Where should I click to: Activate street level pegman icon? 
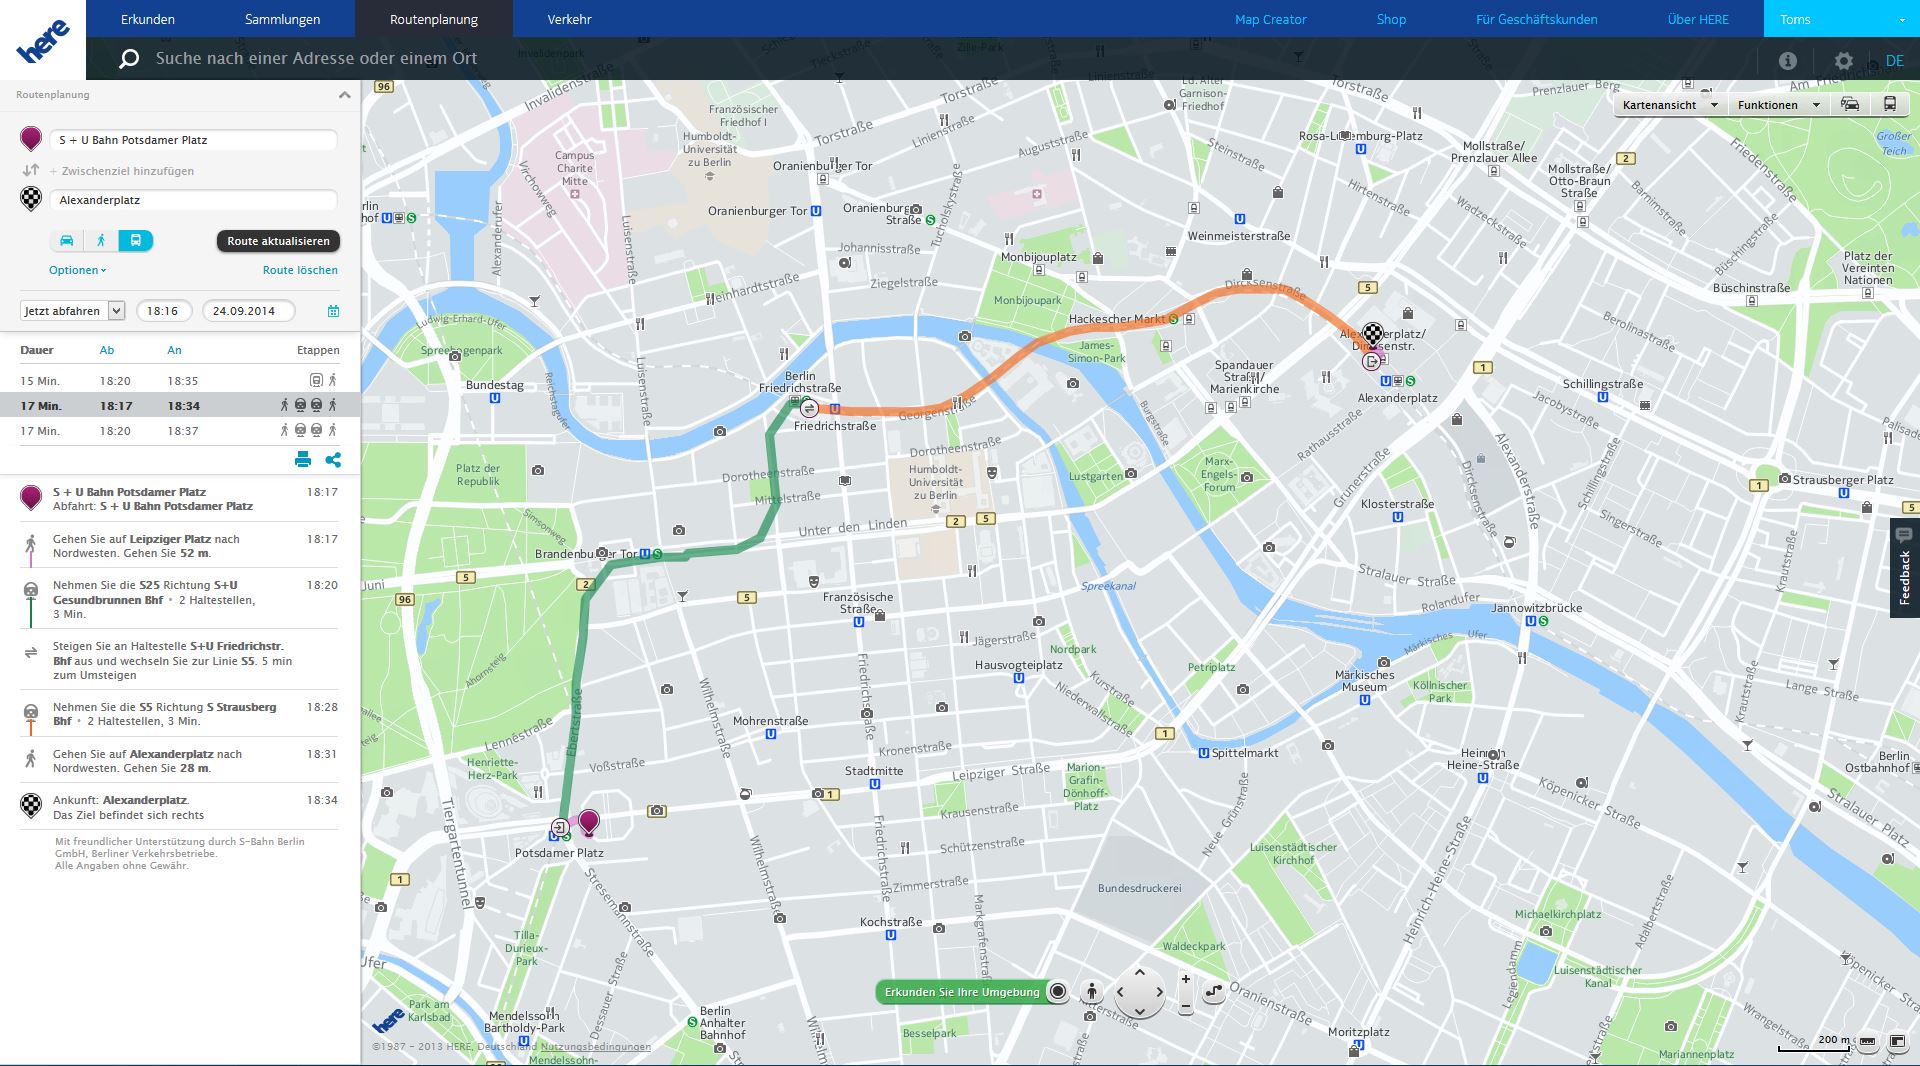[1092, 992]
